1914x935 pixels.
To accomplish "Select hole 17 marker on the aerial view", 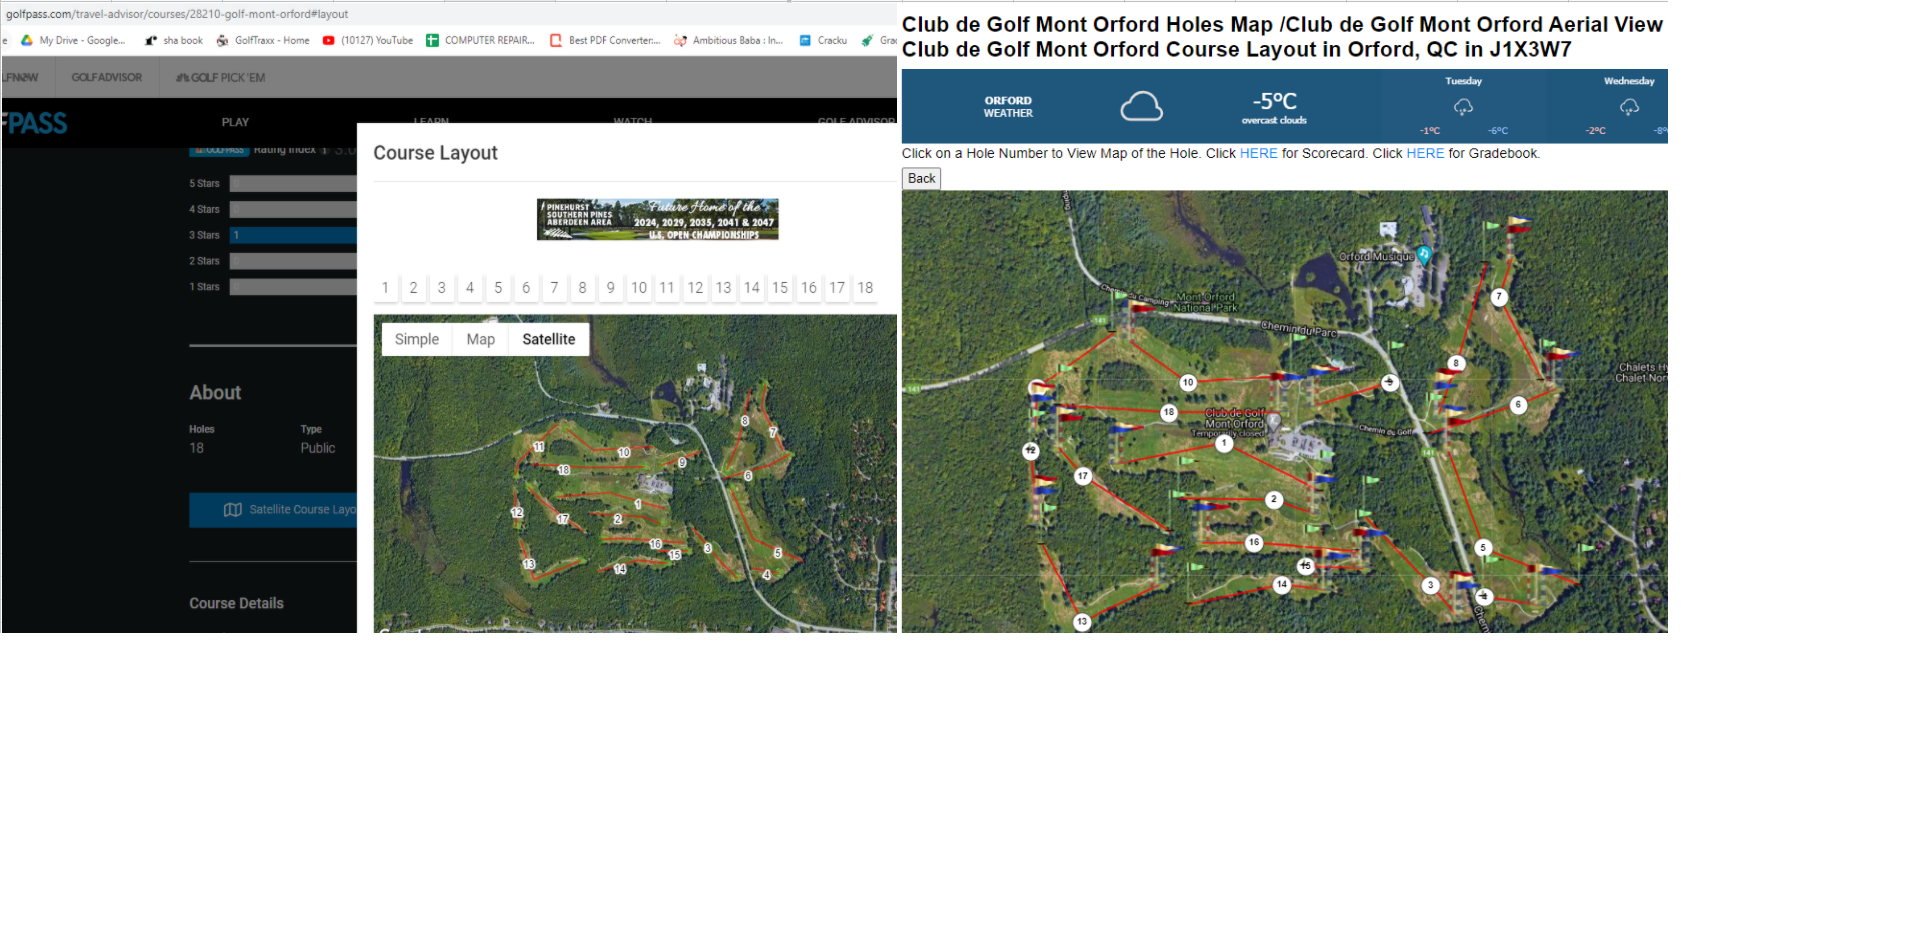I will point(1082,476).
